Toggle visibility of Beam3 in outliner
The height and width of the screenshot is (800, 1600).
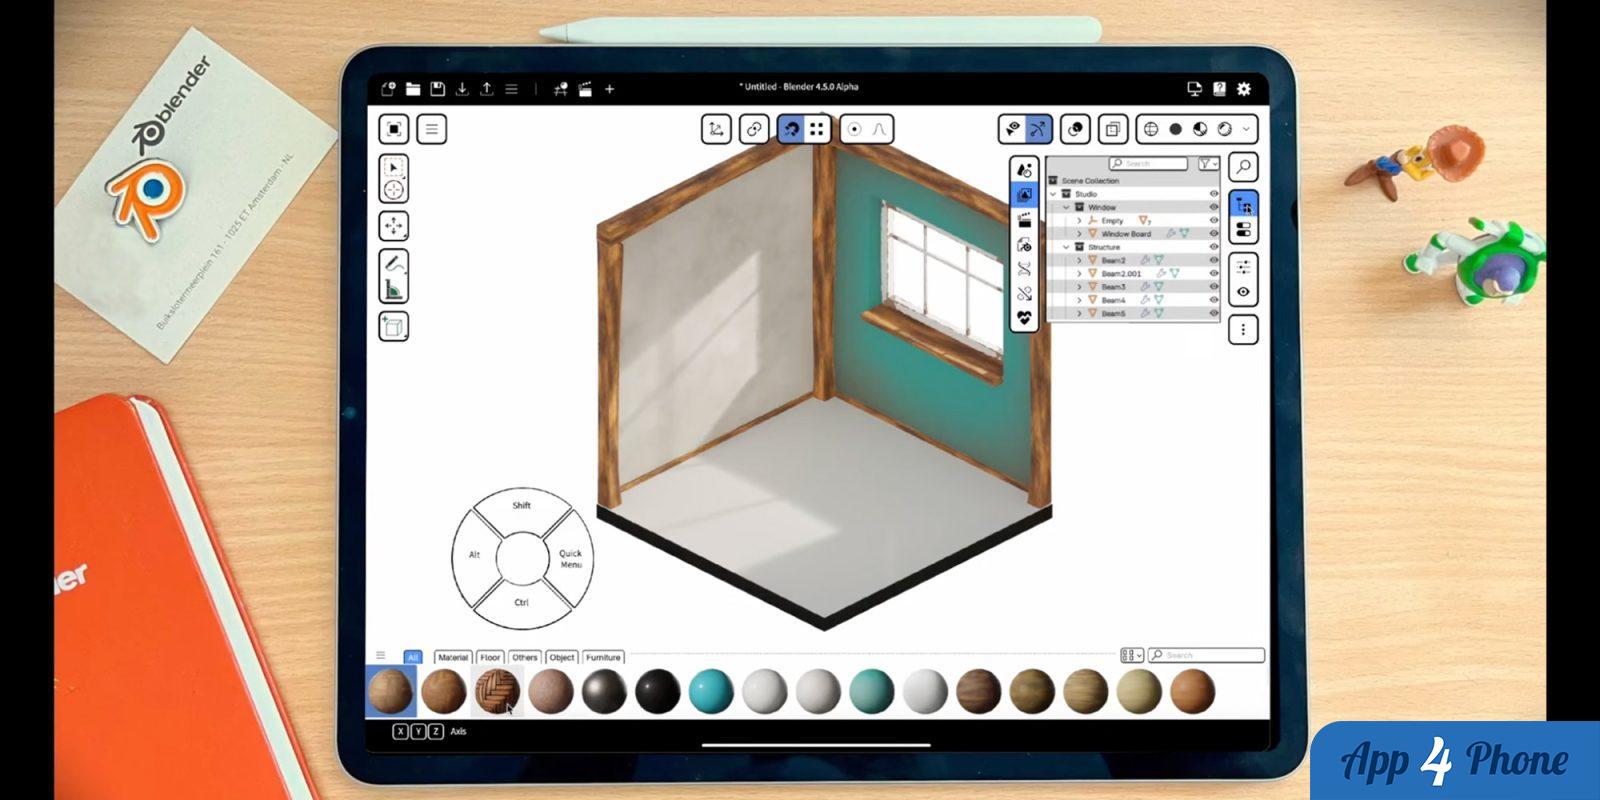1214,287
